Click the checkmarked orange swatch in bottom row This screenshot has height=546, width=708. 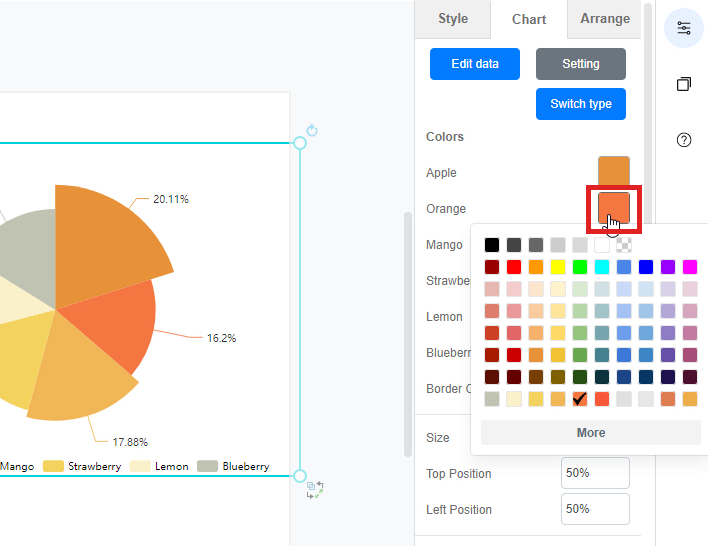(580, 399)
